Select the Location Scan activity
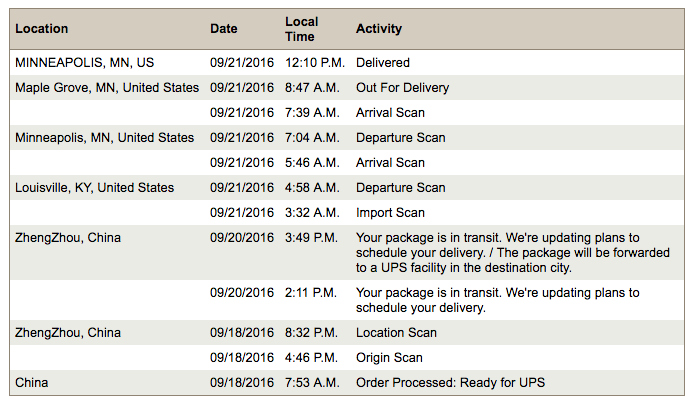The width and height of the screenshot is (693, 401). (396, 332)
